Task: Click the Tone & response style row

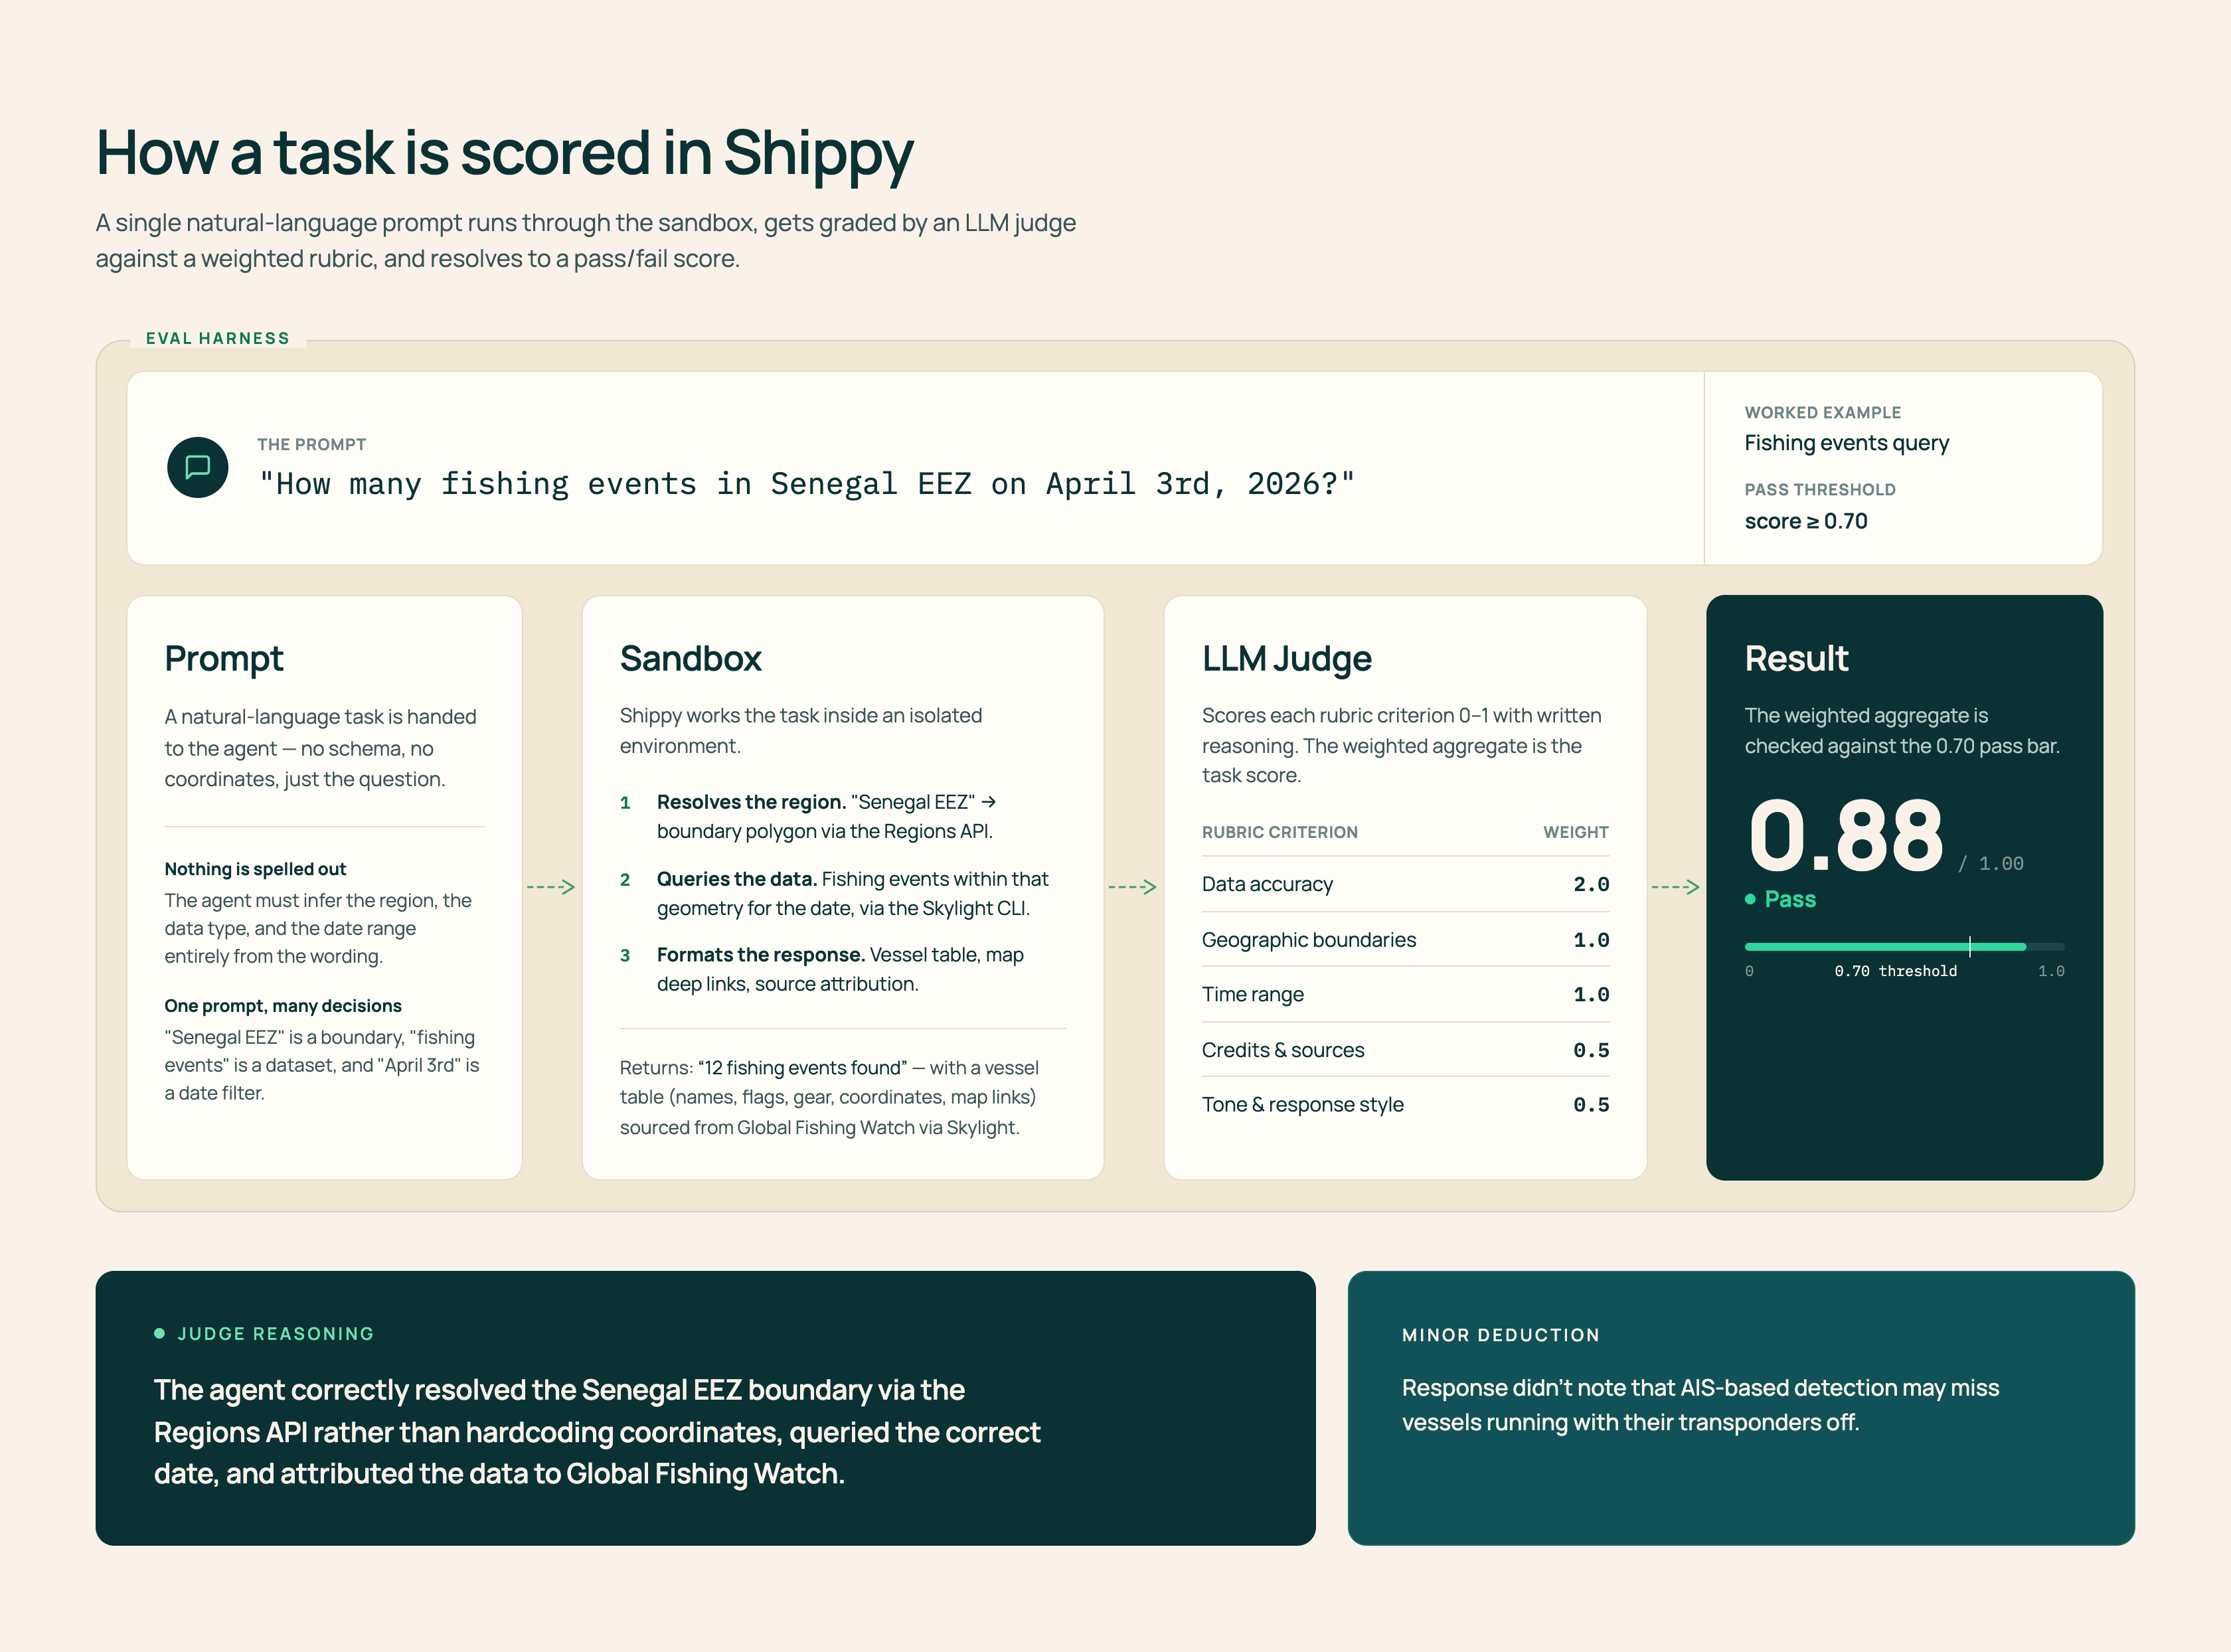Action: 1405,1104
